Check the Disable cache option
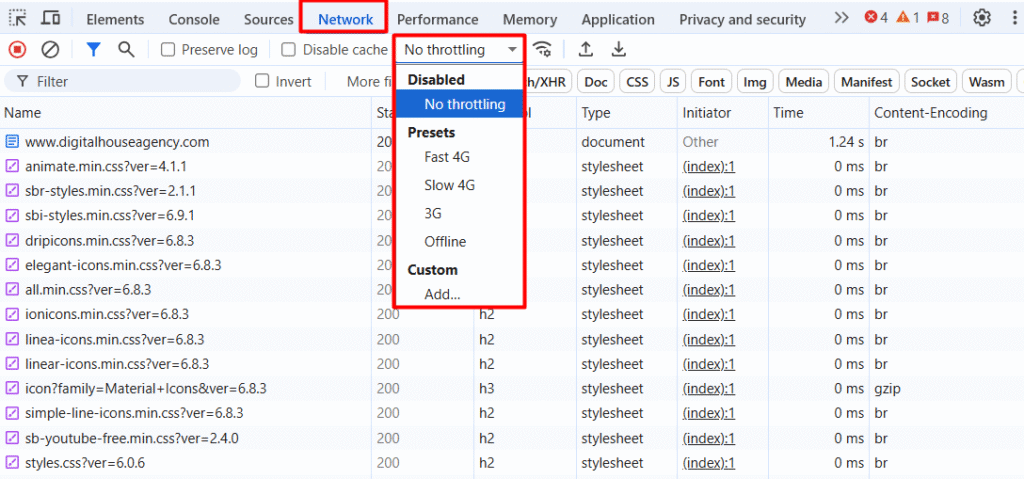 tap(288, 50)
